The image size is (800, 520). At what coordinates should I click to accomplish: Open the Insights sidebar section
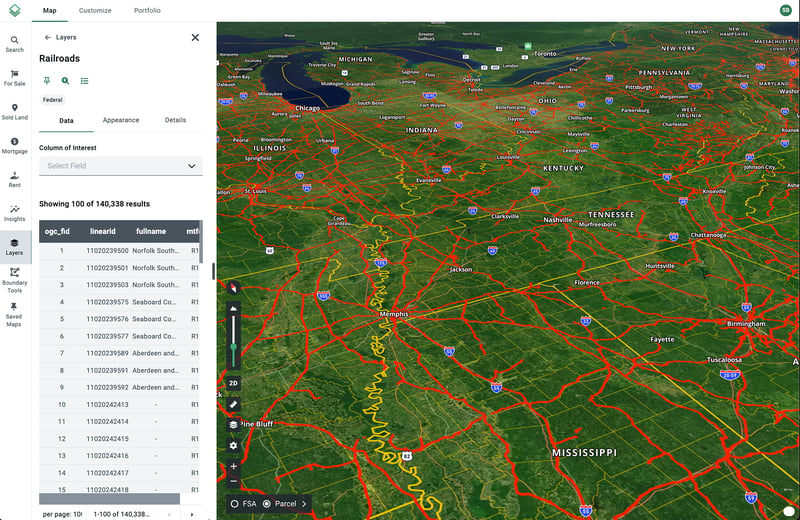click(x=15, y=213)
